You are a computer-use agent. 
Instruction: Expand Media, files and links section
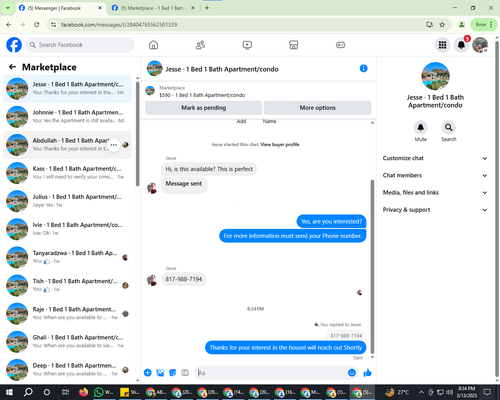pyautogui.click(x=435, y=193)
